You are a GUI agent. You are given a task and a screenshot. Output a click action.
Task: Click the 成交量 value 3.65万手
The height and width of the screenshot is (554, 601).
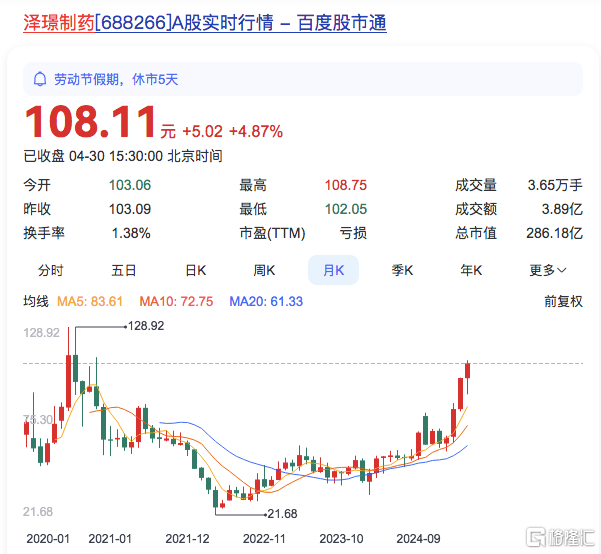(x=555, y=185)
